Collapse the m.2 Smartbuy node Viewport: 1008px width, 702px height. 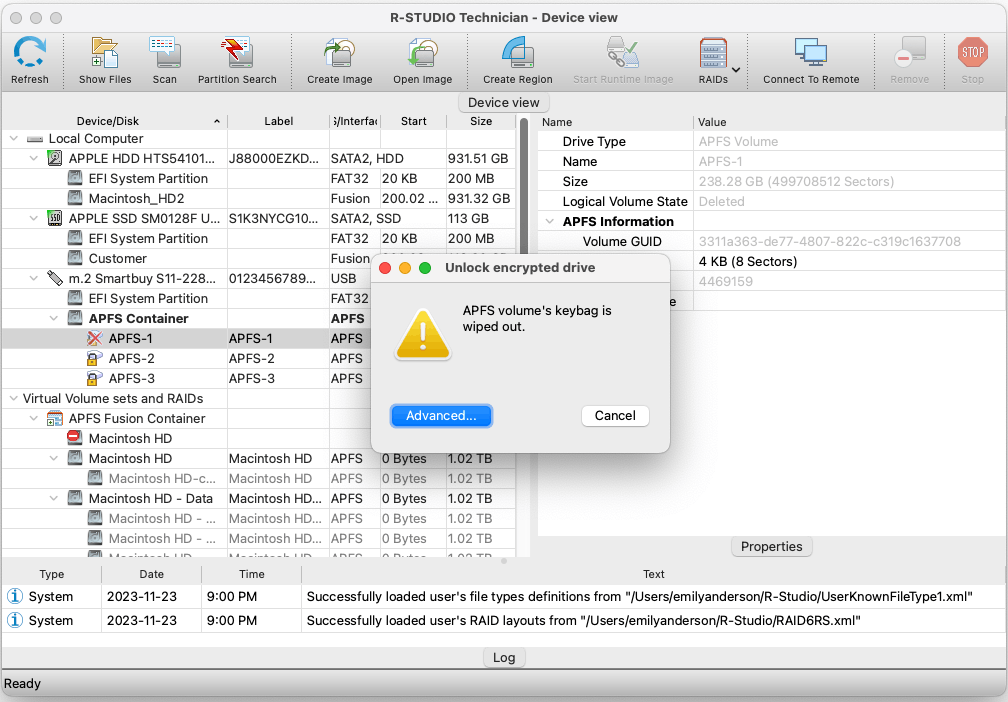pyautogui.click(x=33, y=278)
